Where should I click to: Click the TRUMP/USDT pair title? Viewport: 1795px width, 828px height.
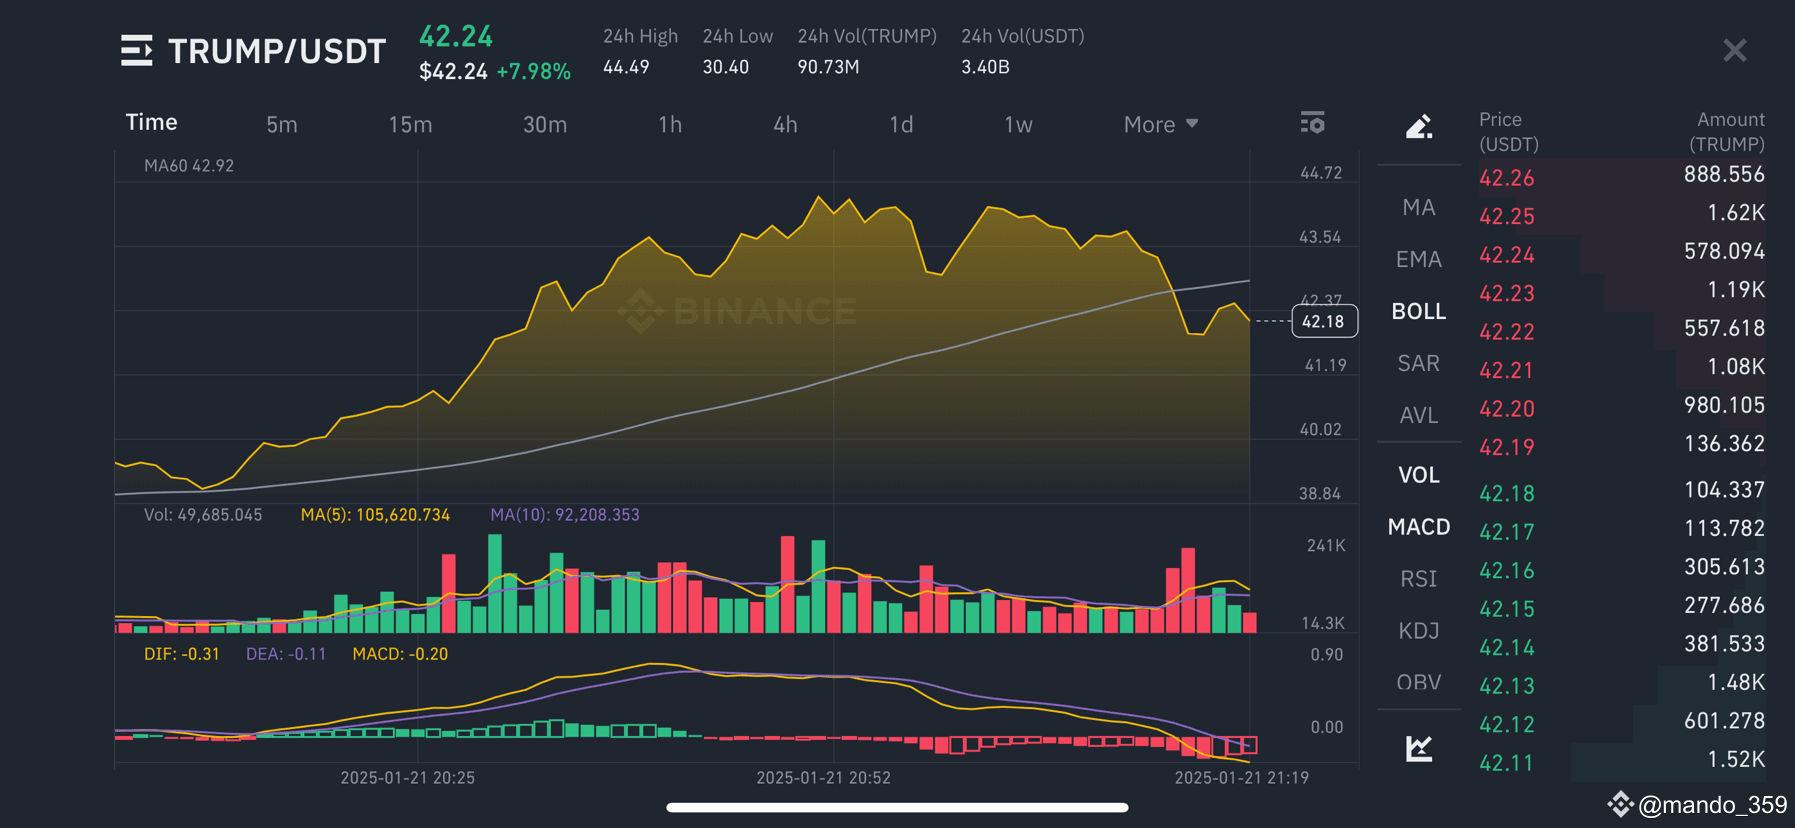tap(277, 51)
